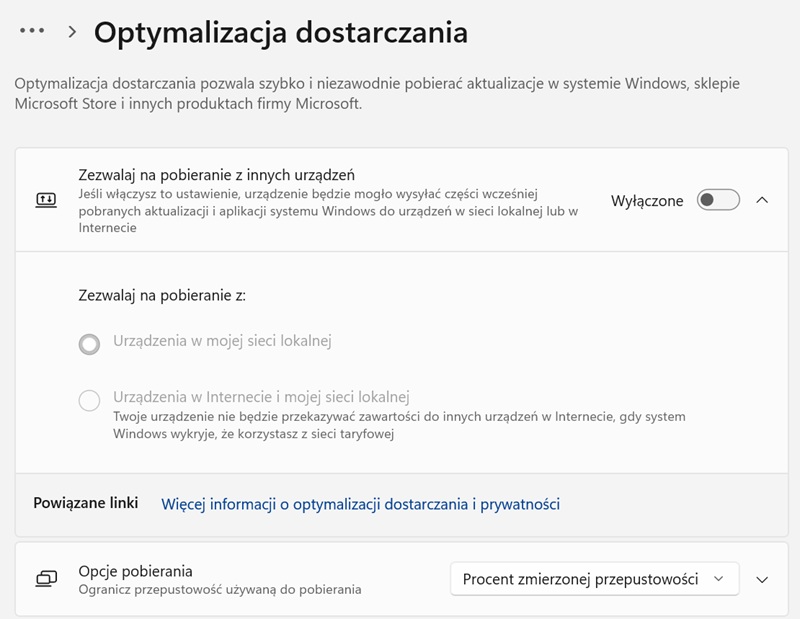800x619 pixels.
Task: Click the icon beside Zezwalaj na pobieranie
Action: pos(46,200)
